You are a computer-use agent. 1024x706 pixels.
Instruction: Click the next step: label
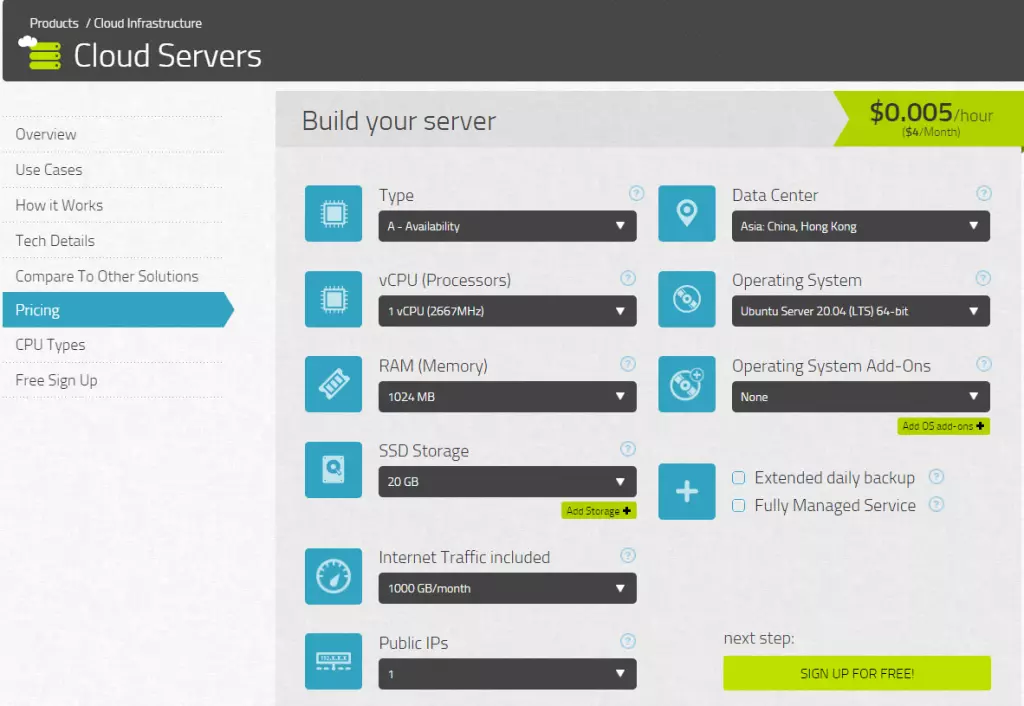[759, 638]
